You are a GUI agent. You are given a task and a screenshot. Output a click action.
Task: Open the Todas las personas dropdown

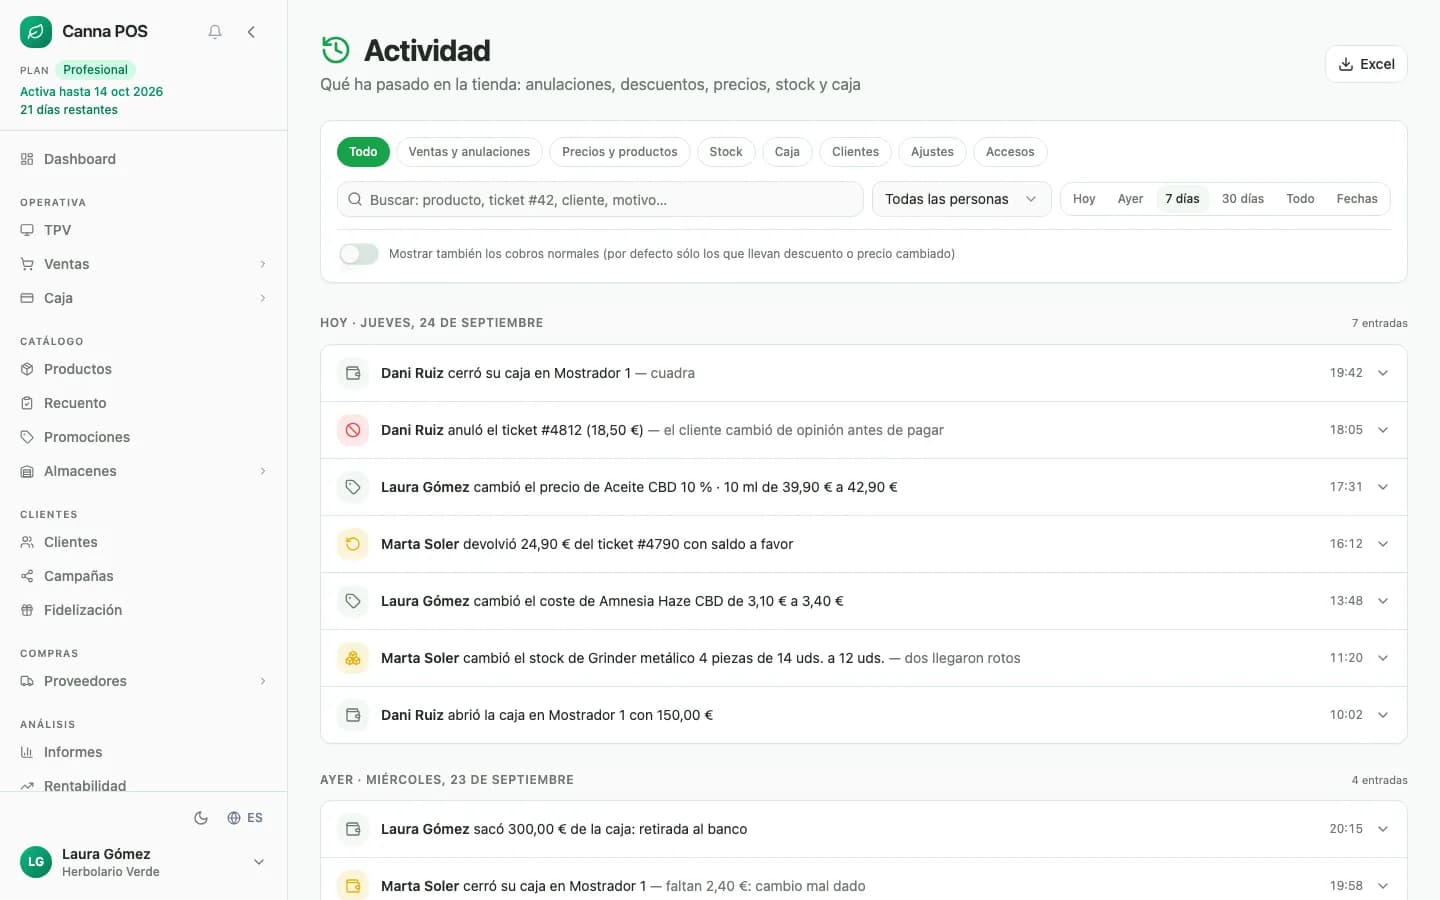point(962,199)
